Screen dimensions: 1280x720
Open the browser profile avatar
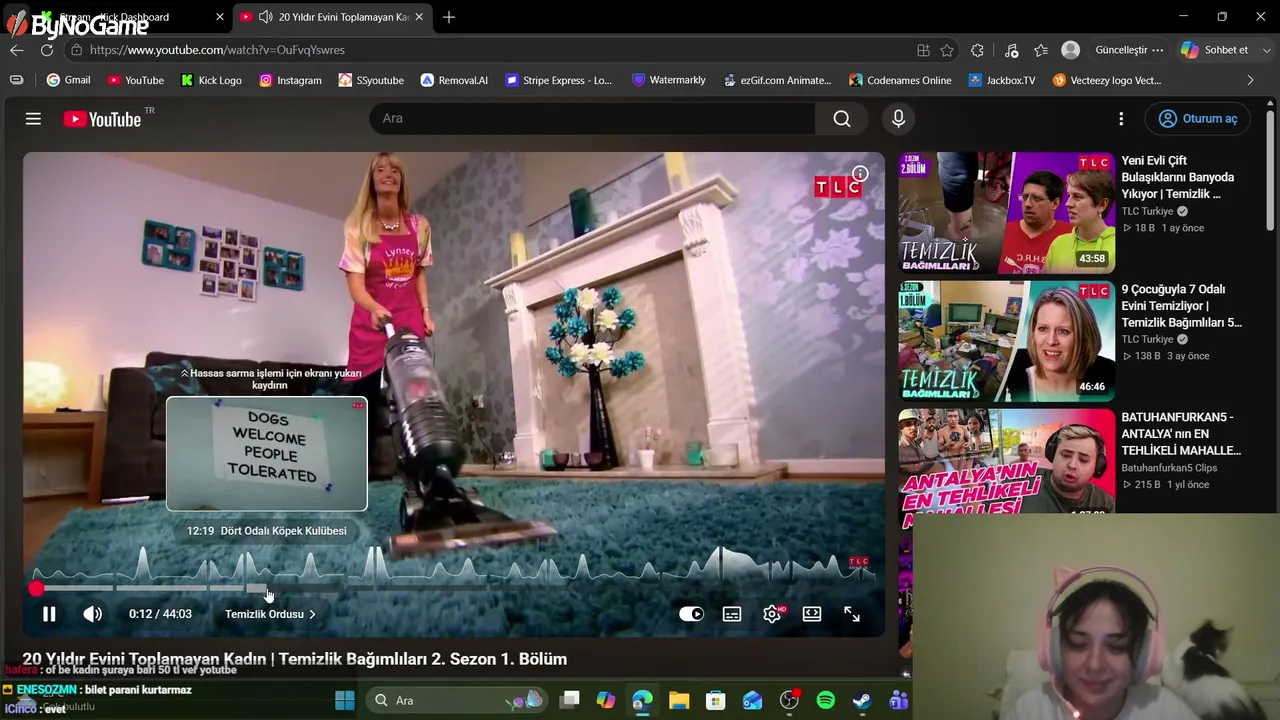(1070, 50)
